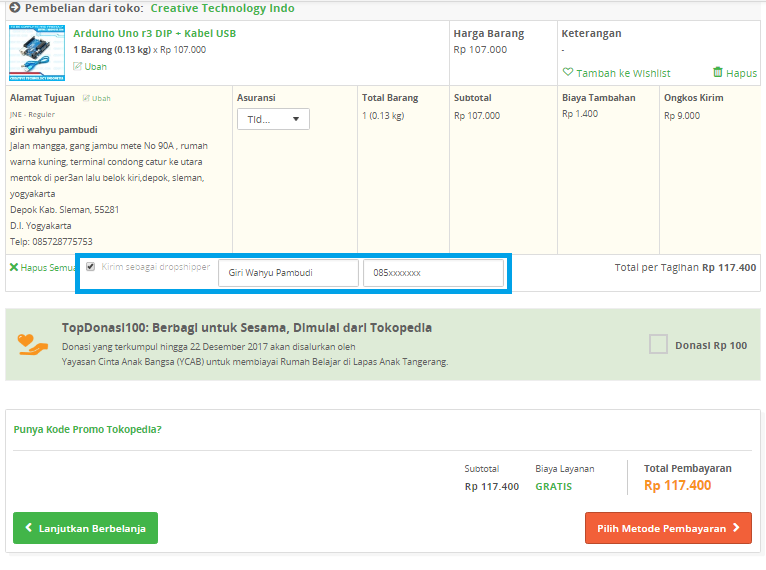Click the Total per Tagihan Rp 117.400 text
Image resolution: width=766 pixels, height=570 pixels.
click(685, 268)
